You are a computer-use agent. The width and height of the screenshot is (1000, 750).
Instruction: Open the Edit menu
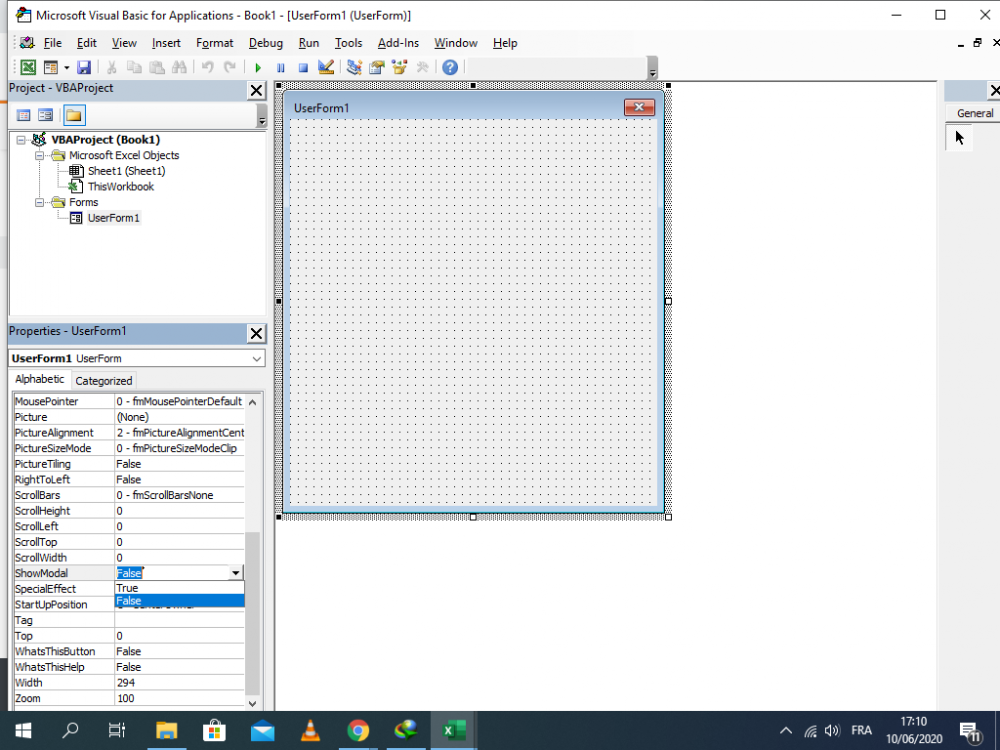coord(87,43)
